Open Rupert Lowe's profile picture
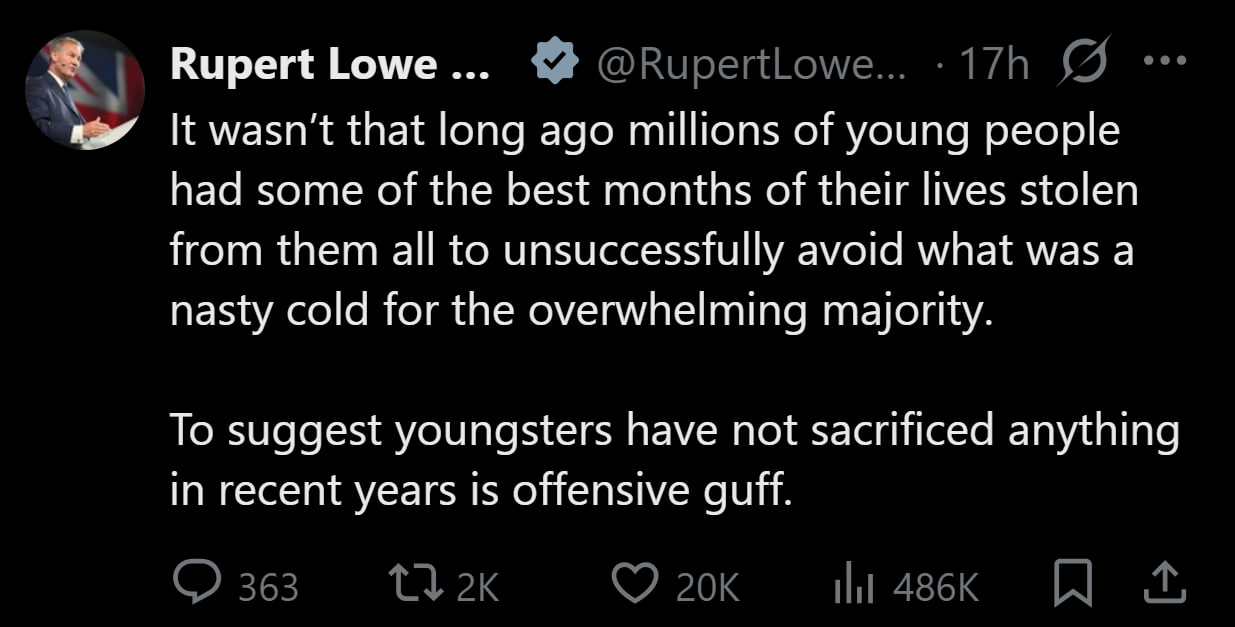Viewport: 1235px width, 627px height. (x=85, y=91)
